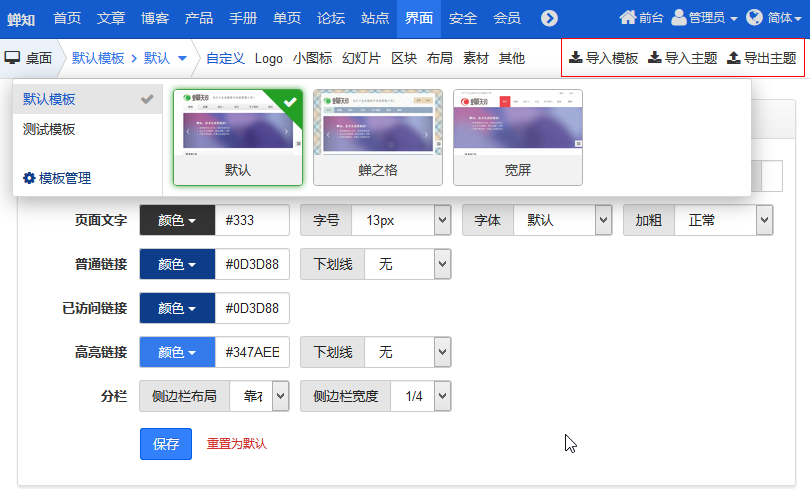
Task: Open 普通链接 color picker
Action: 177,264
